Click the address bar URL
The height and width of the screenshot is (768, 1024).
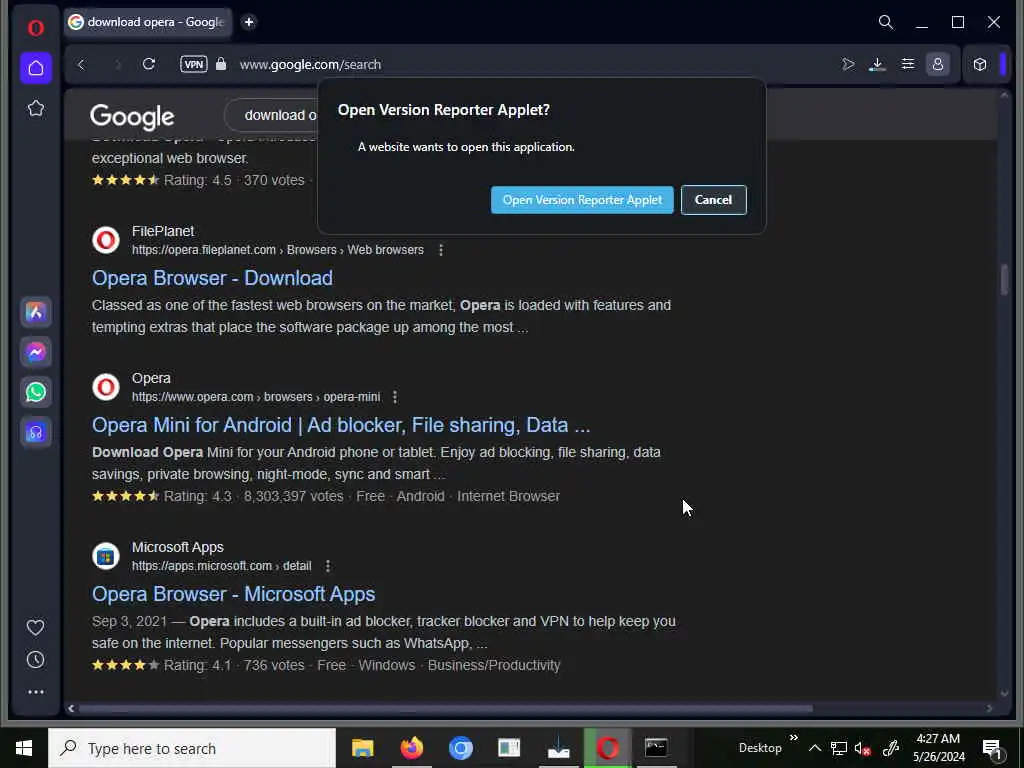[x=310, y=64]
